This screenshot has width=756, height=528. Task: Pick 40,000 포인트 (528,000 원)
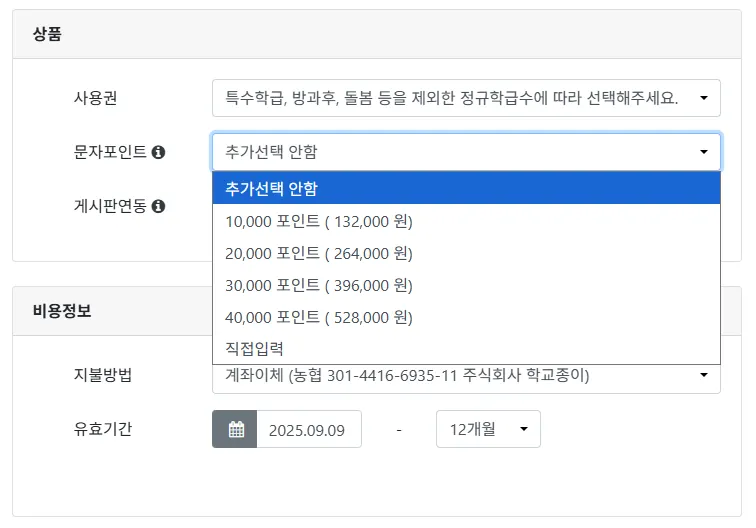click(x=465, y=317)
